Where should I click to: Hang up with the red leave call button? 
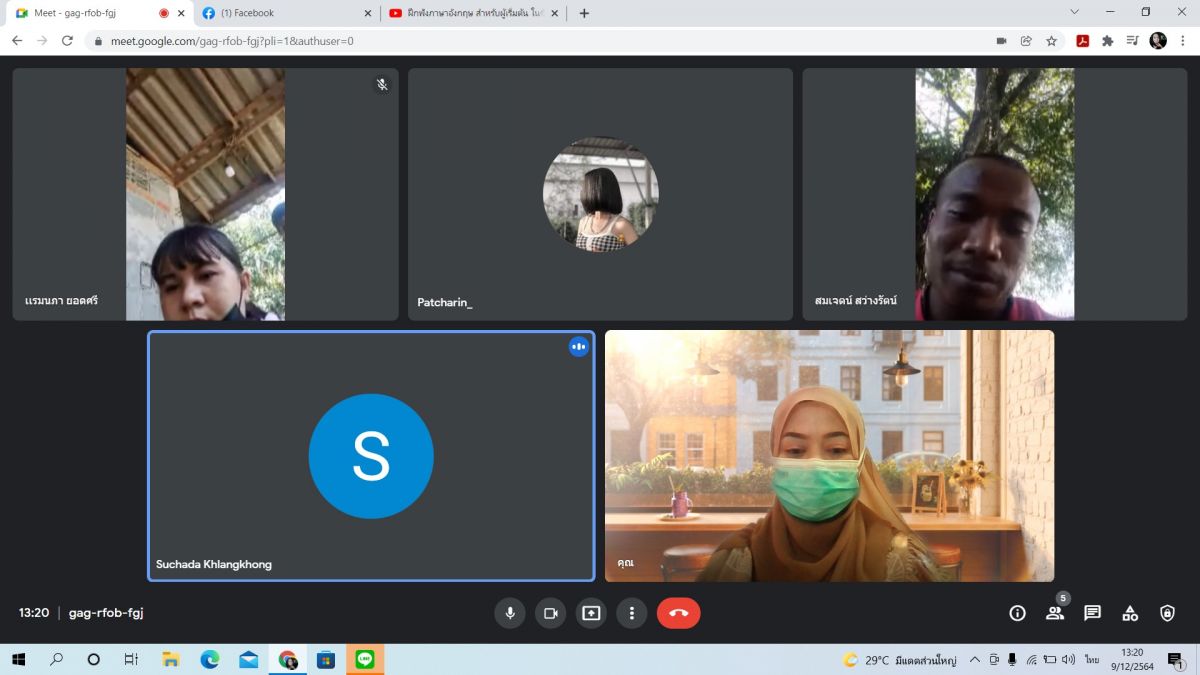(x=678, y=613)
